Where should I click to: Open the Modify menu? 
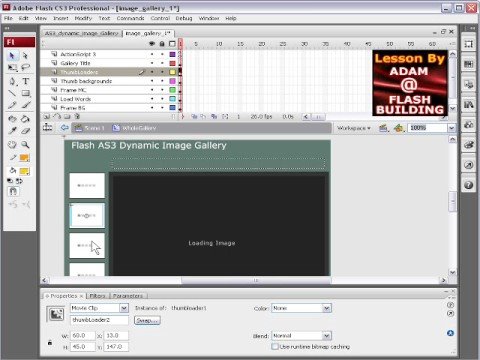tap(83, 18)
